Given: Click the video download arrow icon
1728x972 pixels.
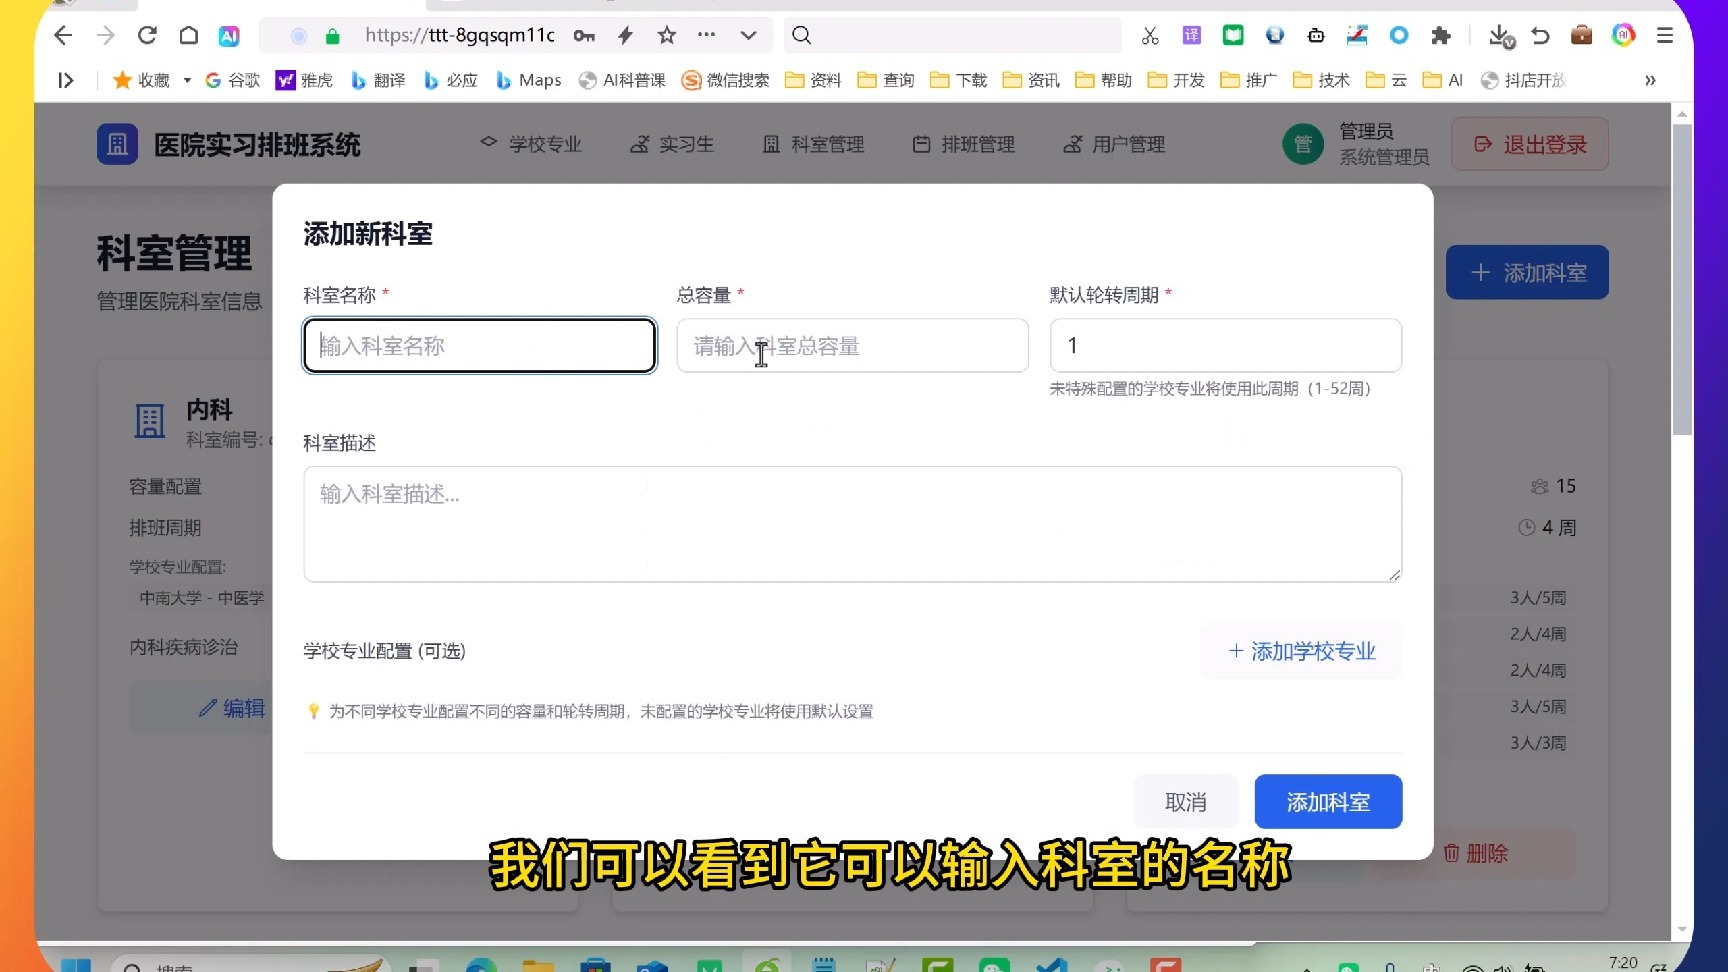Looking at the screenshot, I should (x=1499, y=37).
